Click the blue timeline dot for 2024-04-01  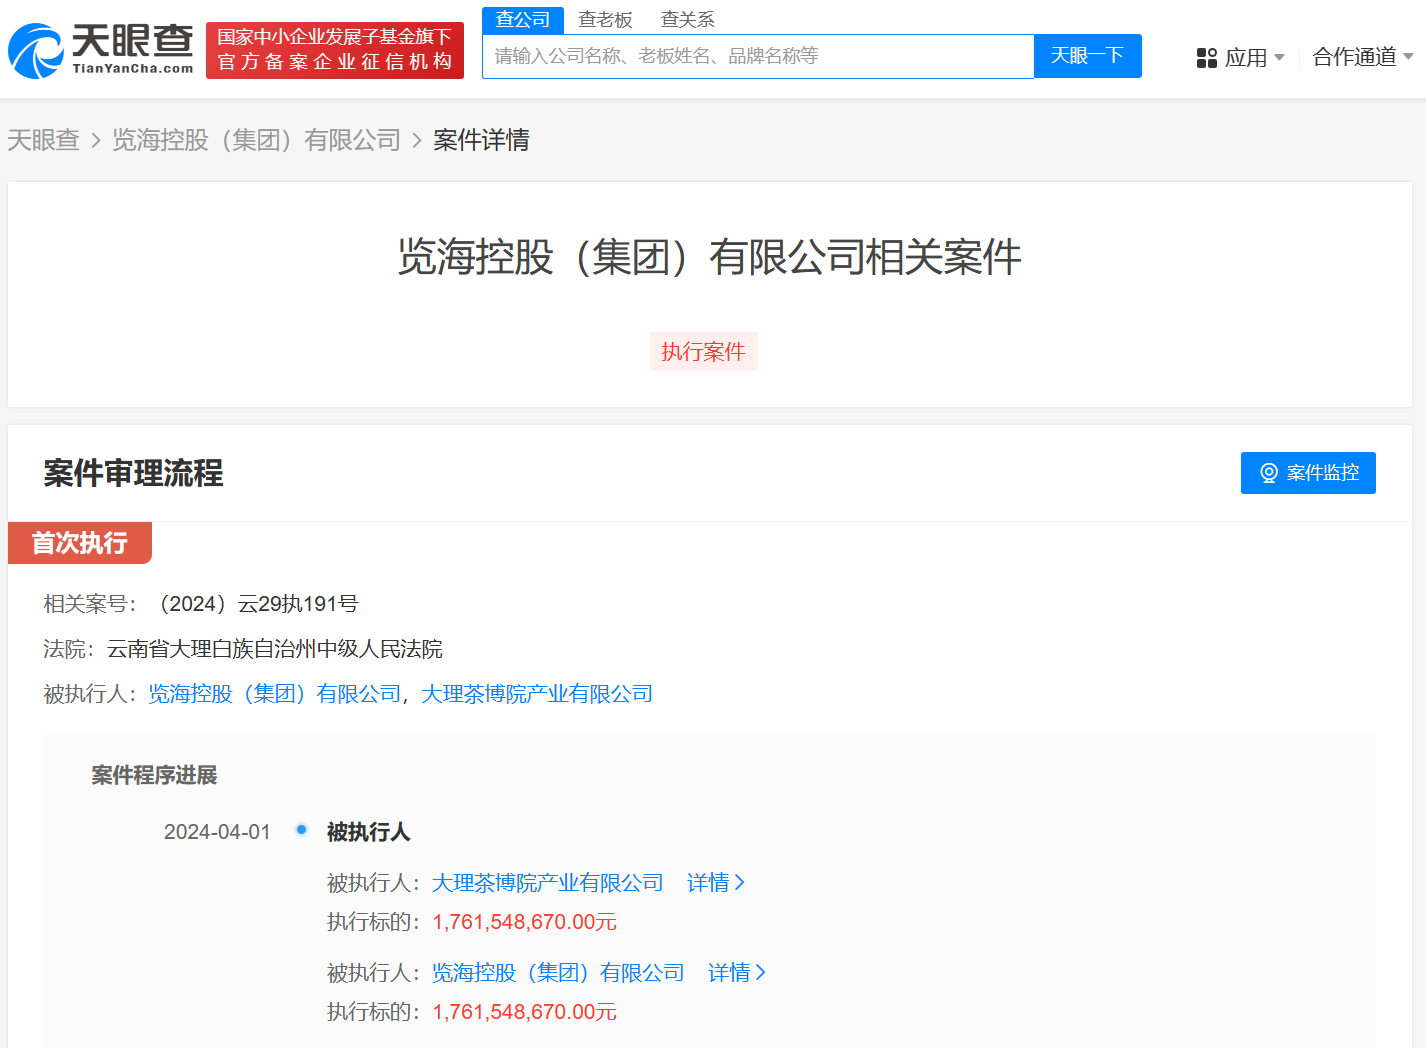301,829
